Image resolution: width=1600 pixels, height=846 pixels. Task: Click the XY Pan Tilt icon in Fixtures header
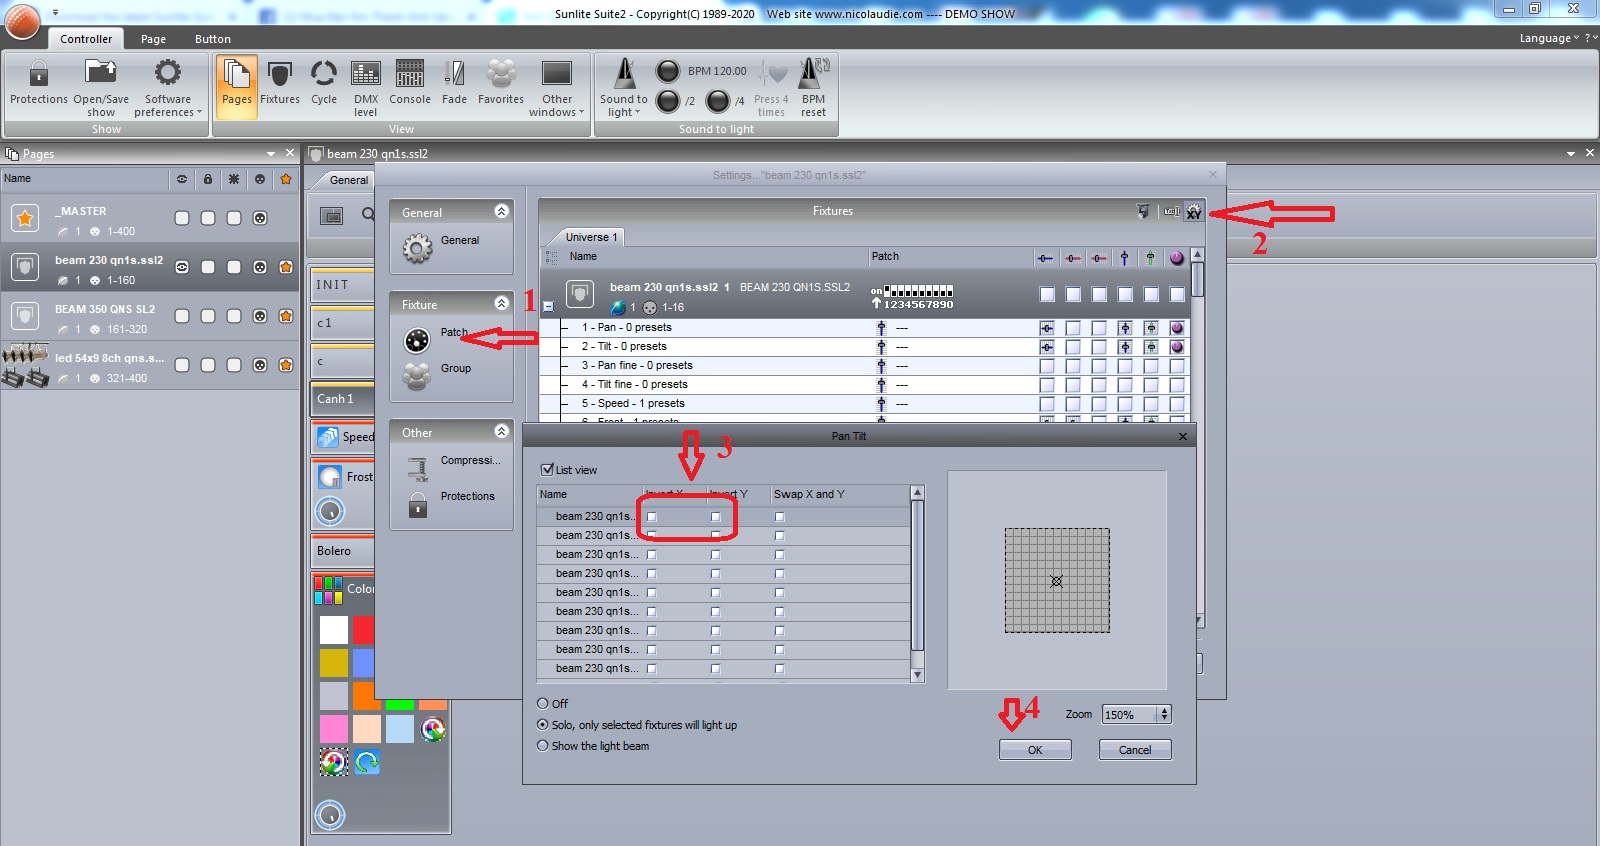(1194, 212)
